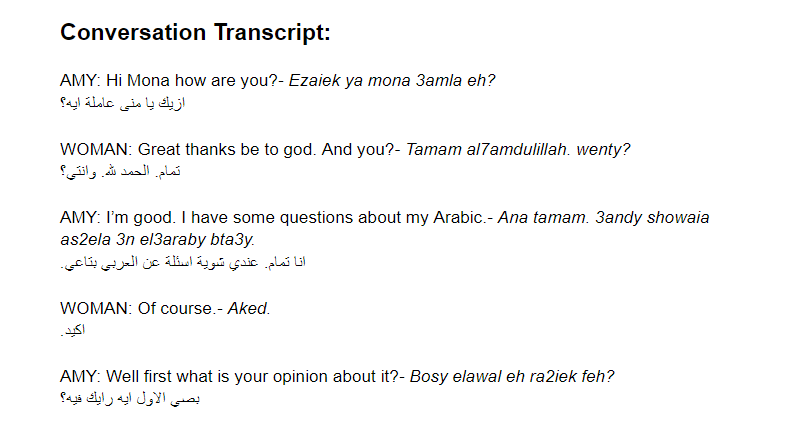Click the transliteration 'Bosy elawal eh ra2iek feh?'
The height and width of the screenshot is (423, 793).
coord(512,376)
